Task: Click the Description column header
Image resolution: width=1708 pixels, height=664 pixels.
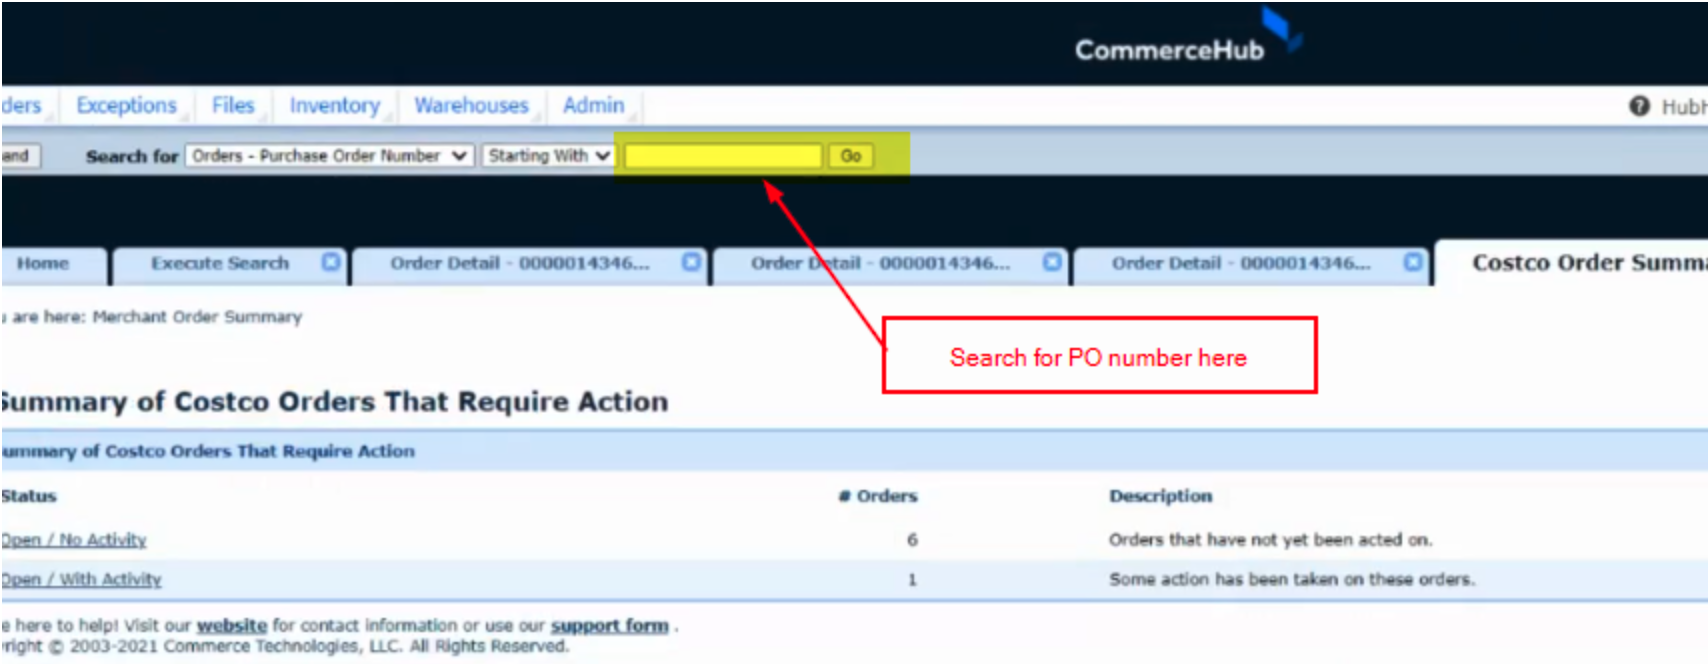Action: pos(1160,496)
